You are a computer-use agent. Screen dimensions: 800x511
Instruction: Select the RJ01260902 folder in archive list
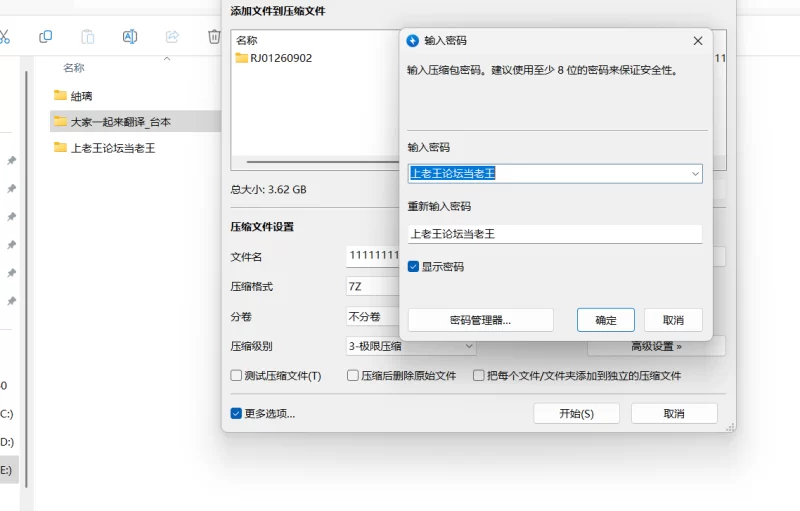tap(280, 58)
